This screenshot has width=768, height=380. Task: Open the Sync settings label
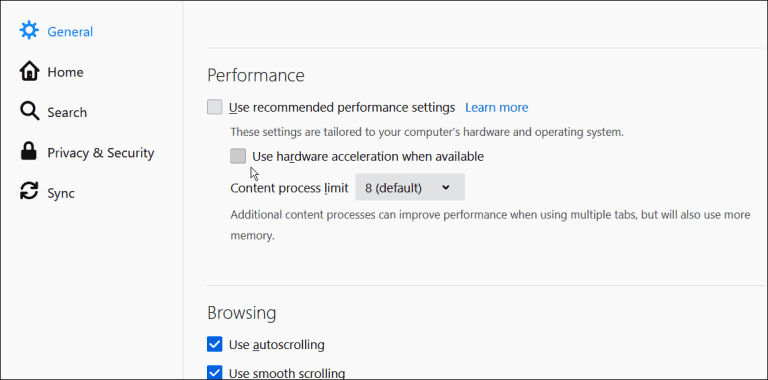[x=61, y=193]
